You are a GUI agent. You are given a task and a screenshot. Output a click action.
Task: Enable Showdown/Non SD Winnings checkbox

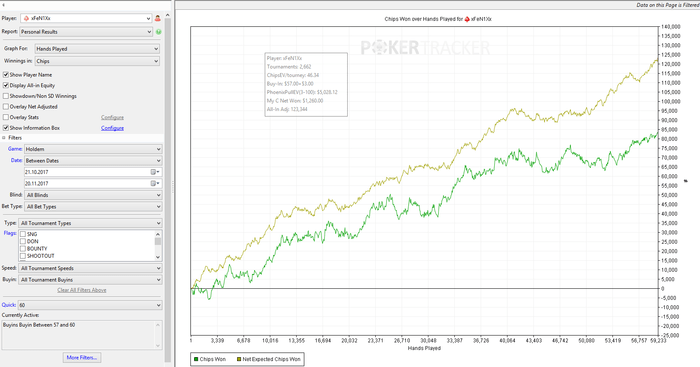[x=6, y=96]
